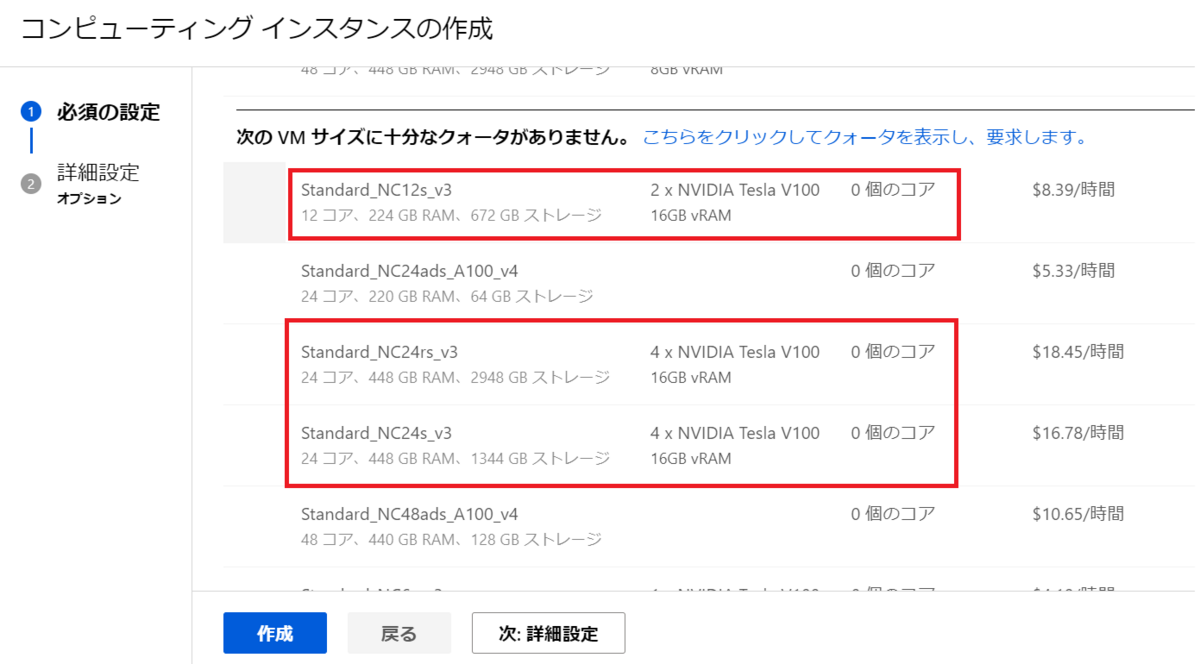Image resolution: width=1200 pixels, height=664 pixels.
Task: Click the $10.65/時間 price
Action: pos(1078,513)
